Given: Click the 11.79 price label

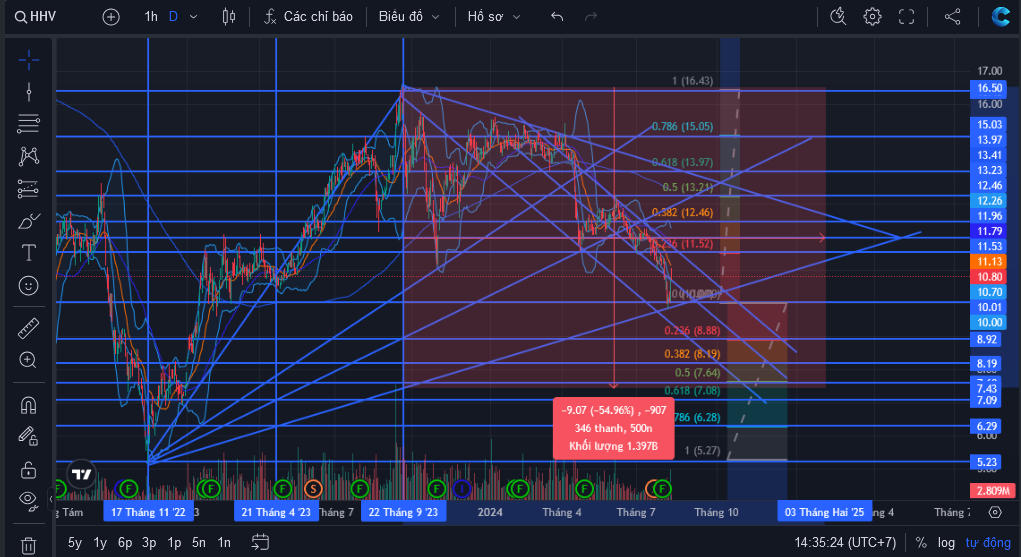Looking at the screenshot, I should pos(988,231).
